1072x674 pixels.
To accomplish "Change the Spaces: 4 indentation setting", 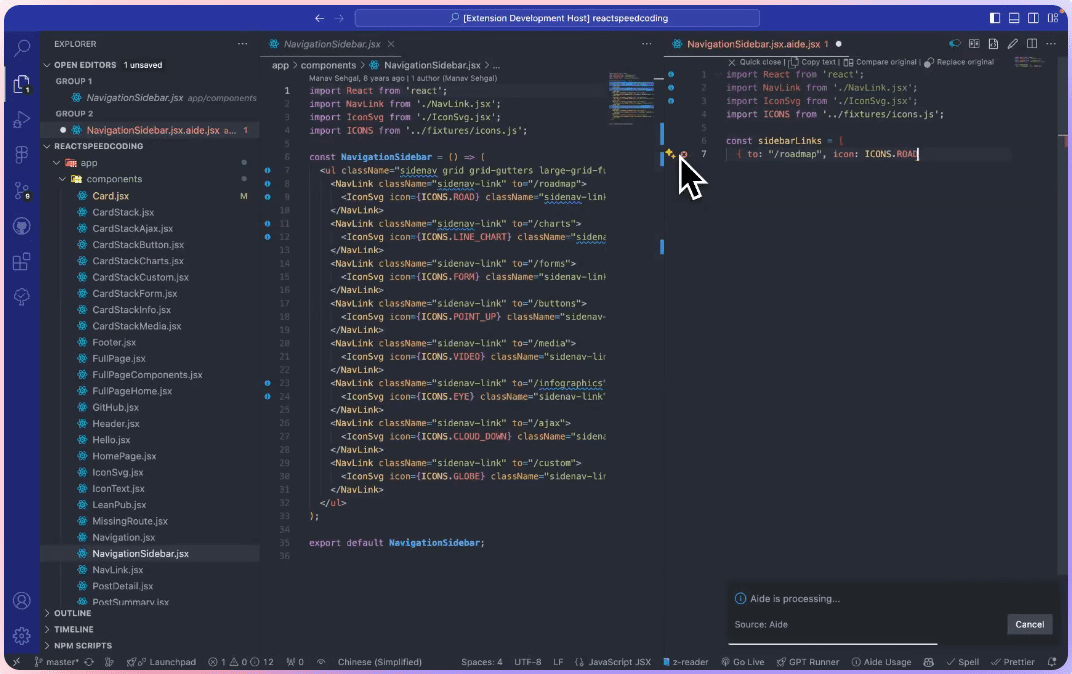I will [x=481, y=662].
